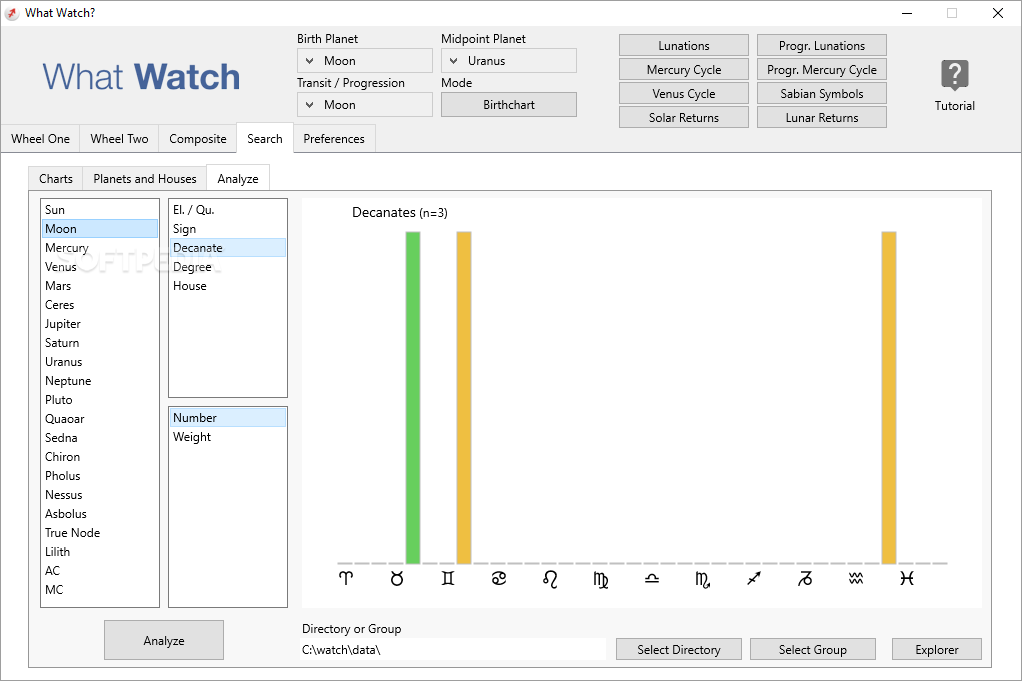Image resolution: width=1022 pixels, height=681 pixels.
Task: Open the Birth Planet dropdown
Action: pyautogui.click(x=364, y=61)
